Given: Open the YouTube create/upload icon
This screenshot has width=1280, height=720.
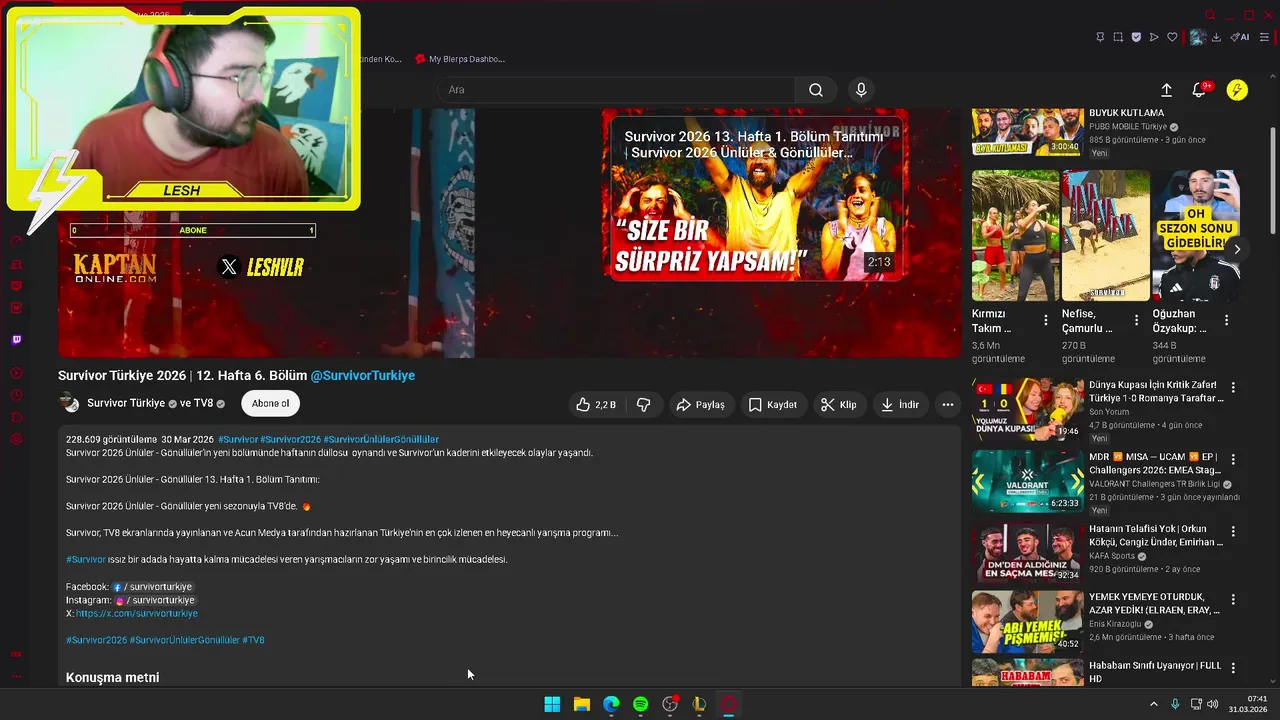Looking at the screenshot, I should [x=1166, y=90].
